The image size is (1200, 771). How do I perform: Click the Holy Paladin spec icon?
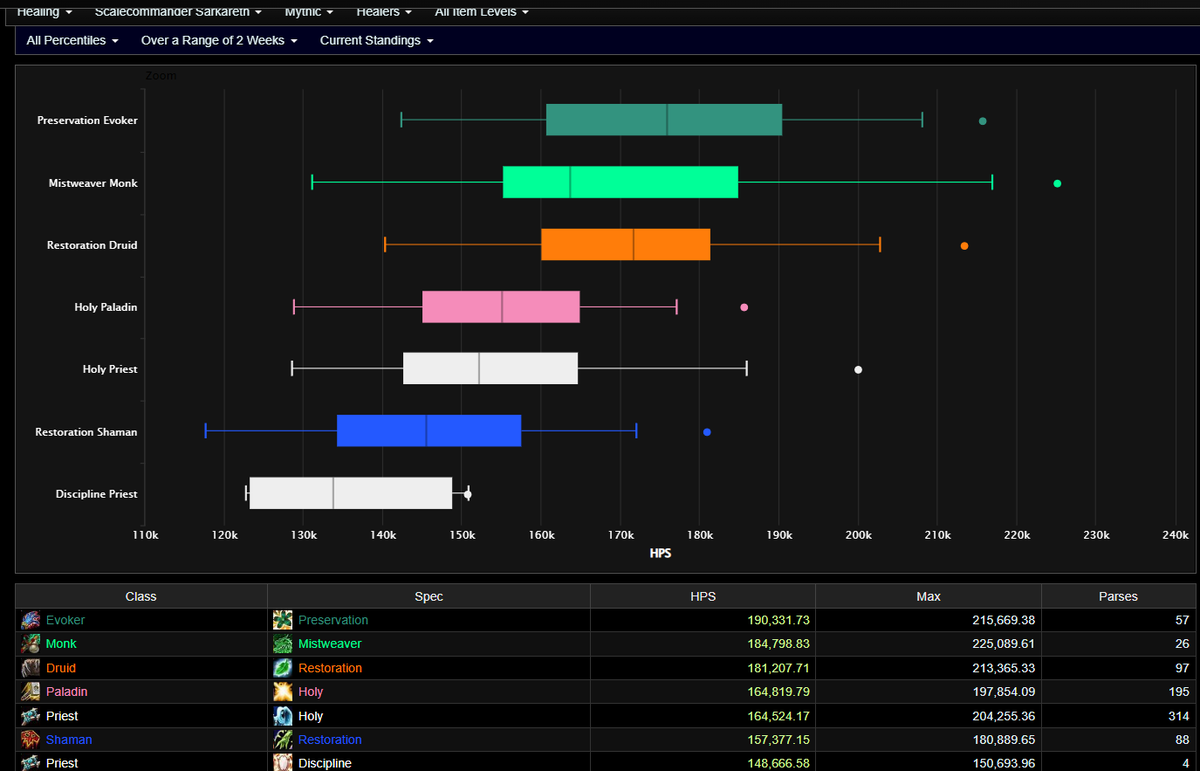(283, 692)
